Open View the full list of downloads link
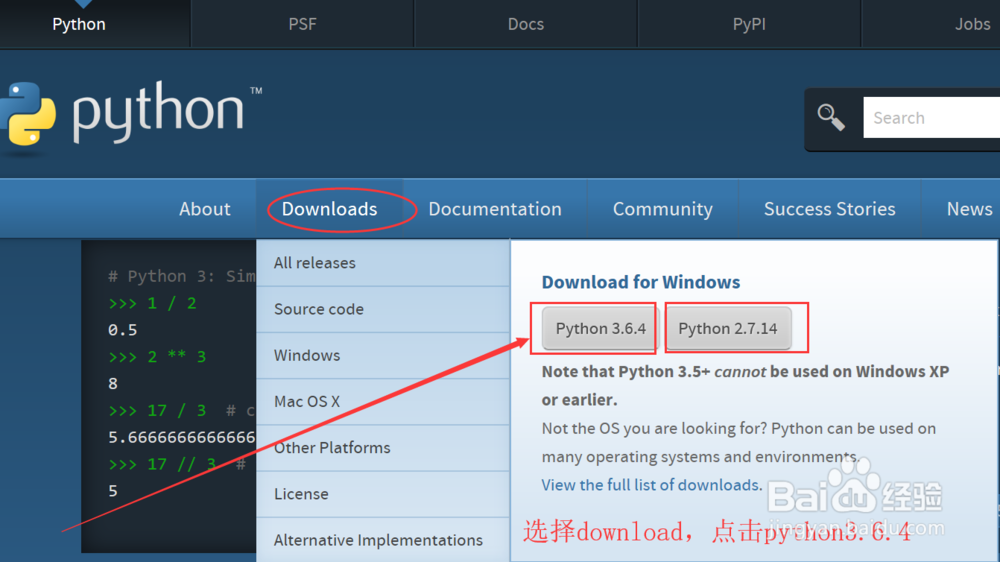1000x562 pixels. pyautogui.click(x=651, y=485)
